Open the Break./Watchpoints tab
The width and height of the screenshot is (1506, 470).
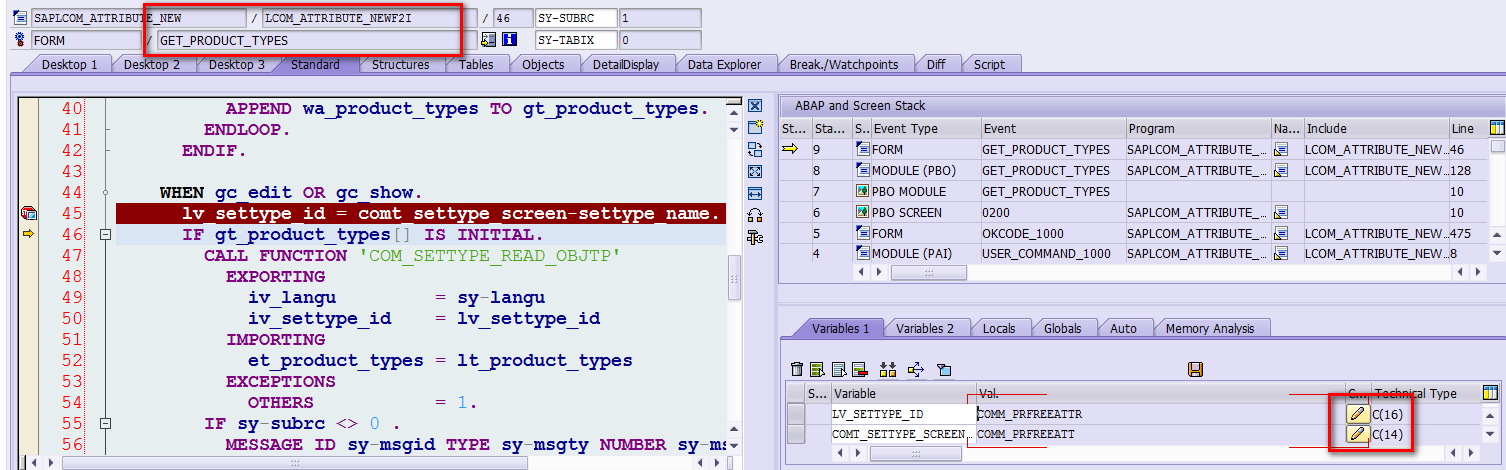click(844, 64)
